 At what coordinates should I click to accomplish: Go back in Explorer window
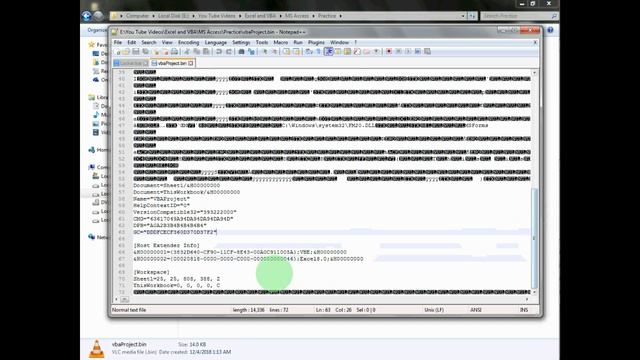(x=87, y=16)
